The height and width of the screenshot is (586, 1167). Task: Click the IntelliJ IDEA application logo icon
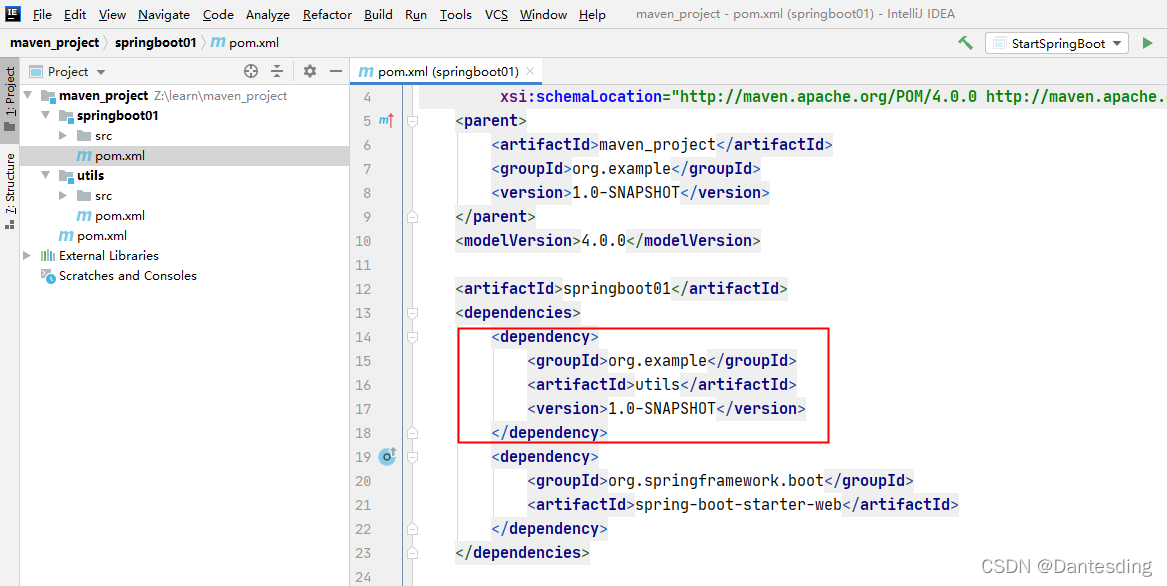[13, 14]
